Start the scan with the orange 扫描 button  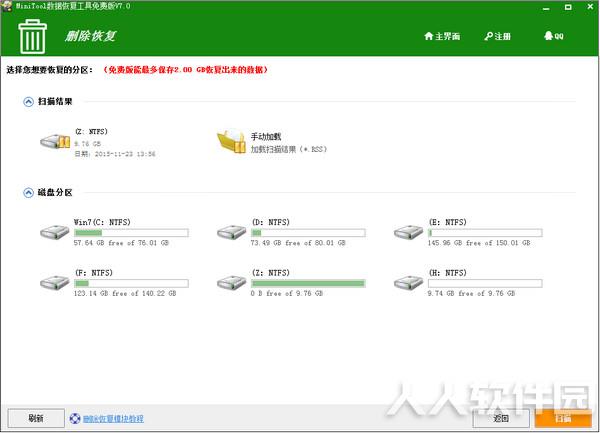[x=563, y=418]
